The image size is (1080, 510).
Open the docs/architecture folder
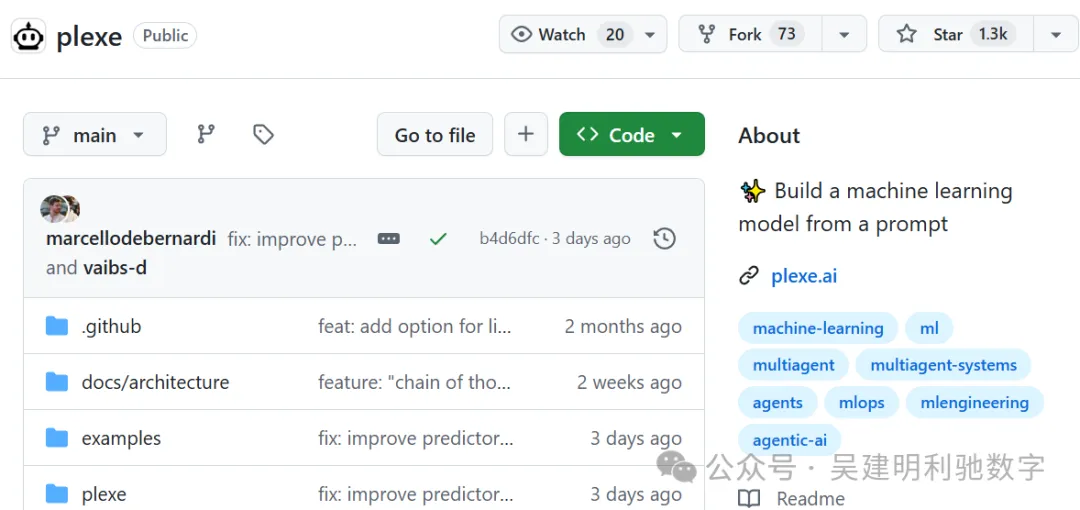point(155,382)
